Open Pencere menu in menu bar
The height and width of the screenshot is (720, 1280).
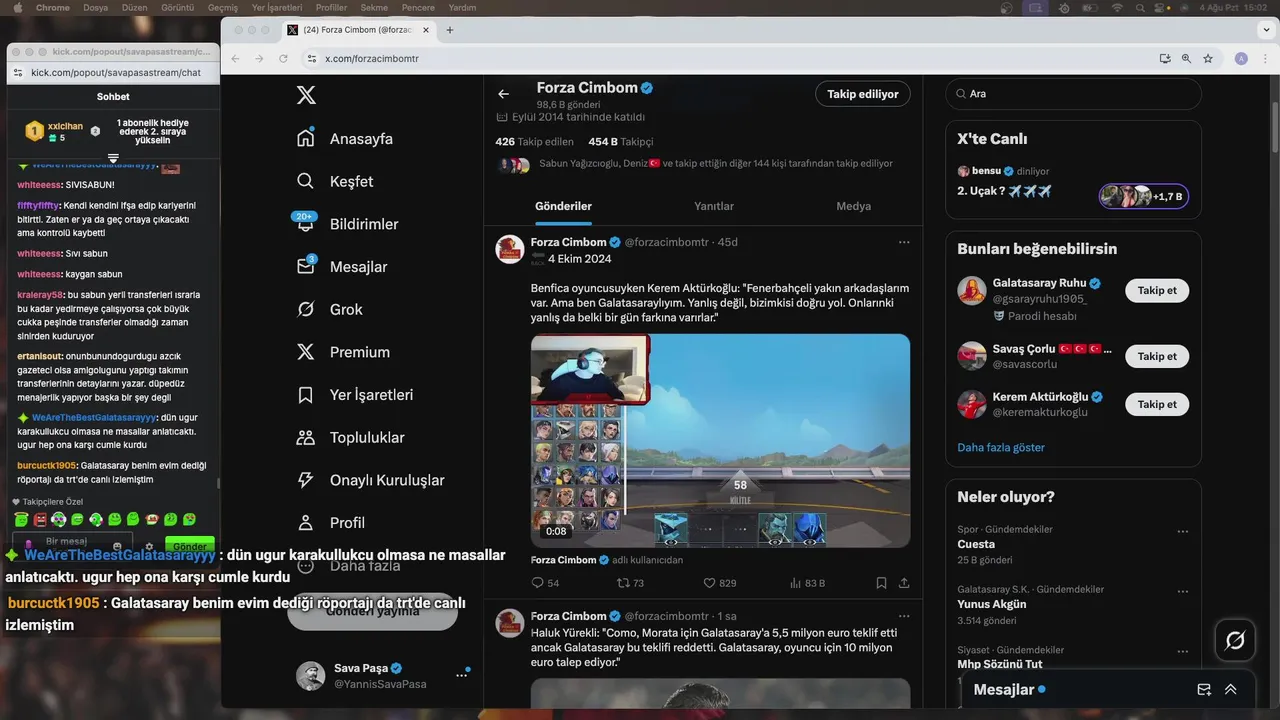point(417,7)
